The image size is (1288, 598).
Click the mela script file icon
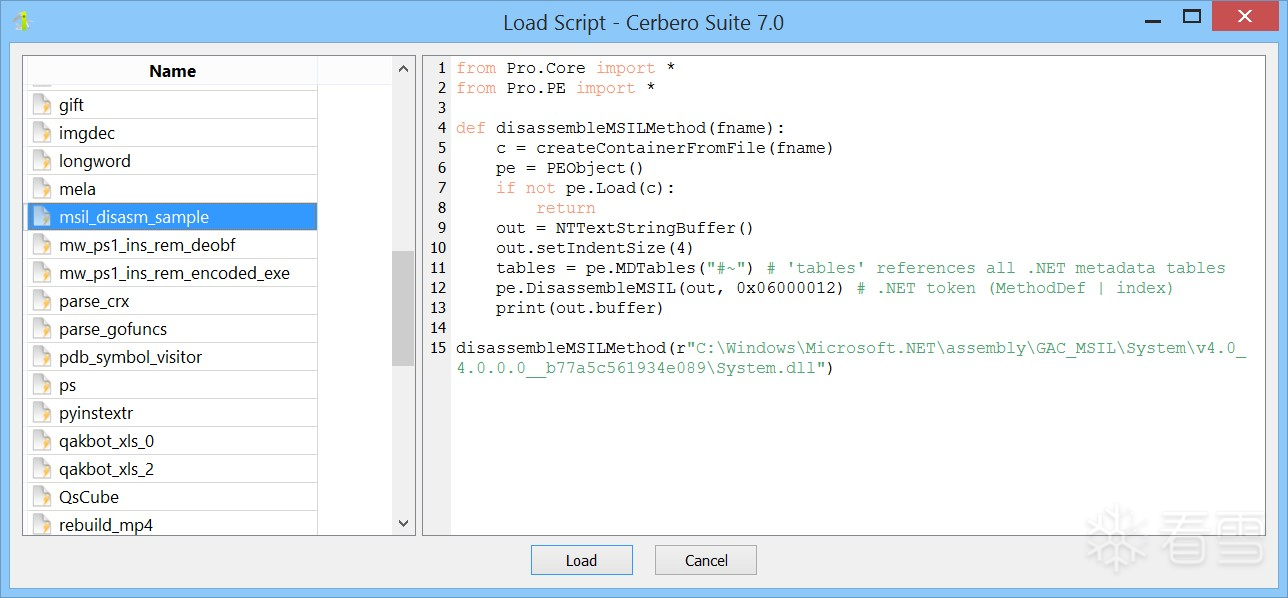point(42,189)
